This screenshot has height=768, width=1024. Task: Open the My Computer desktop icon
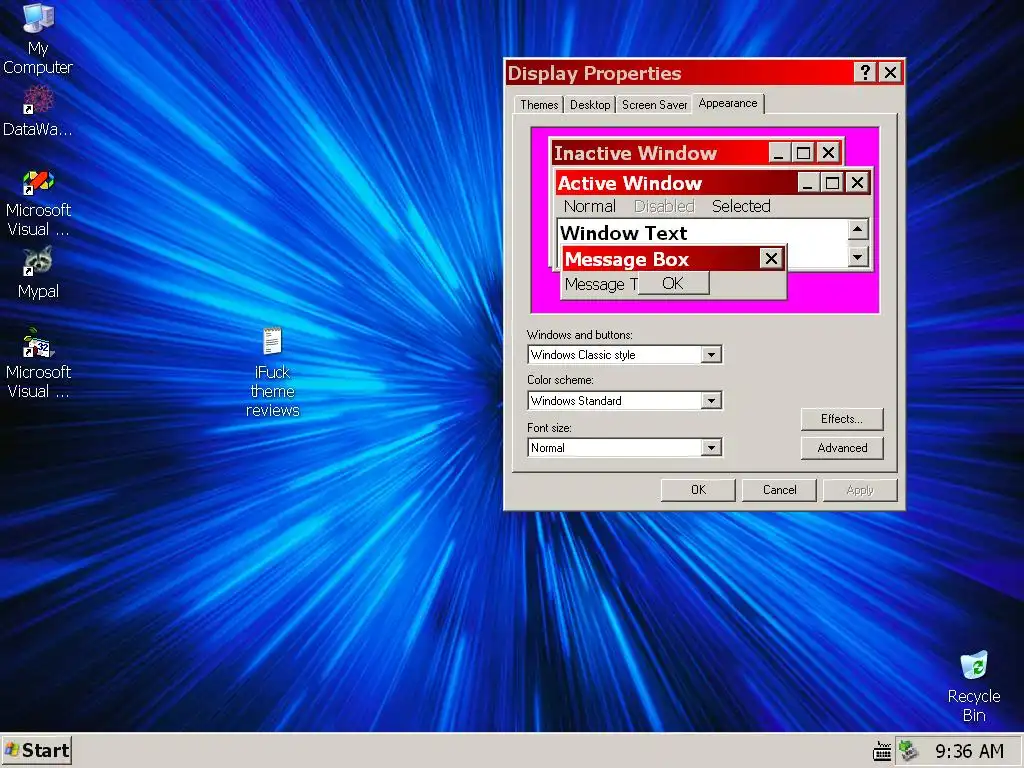click(x=38, y=39)
